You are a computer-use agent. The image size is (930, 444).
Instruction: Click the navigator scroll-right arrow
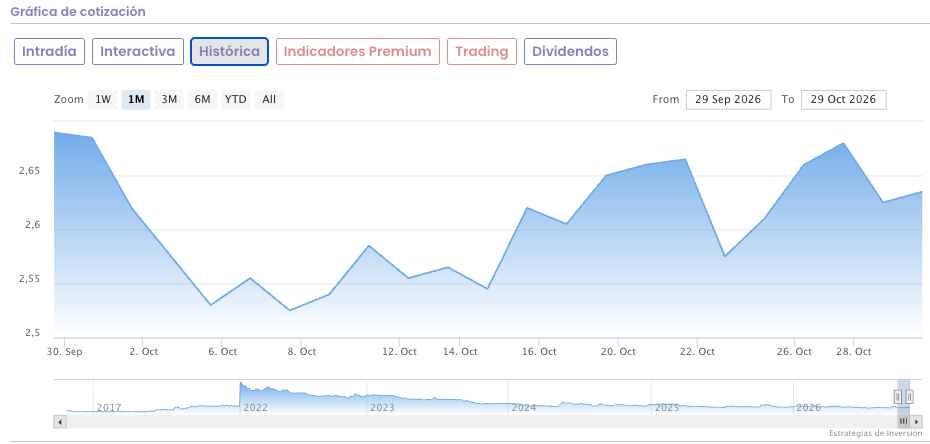[x=916, y=421]
